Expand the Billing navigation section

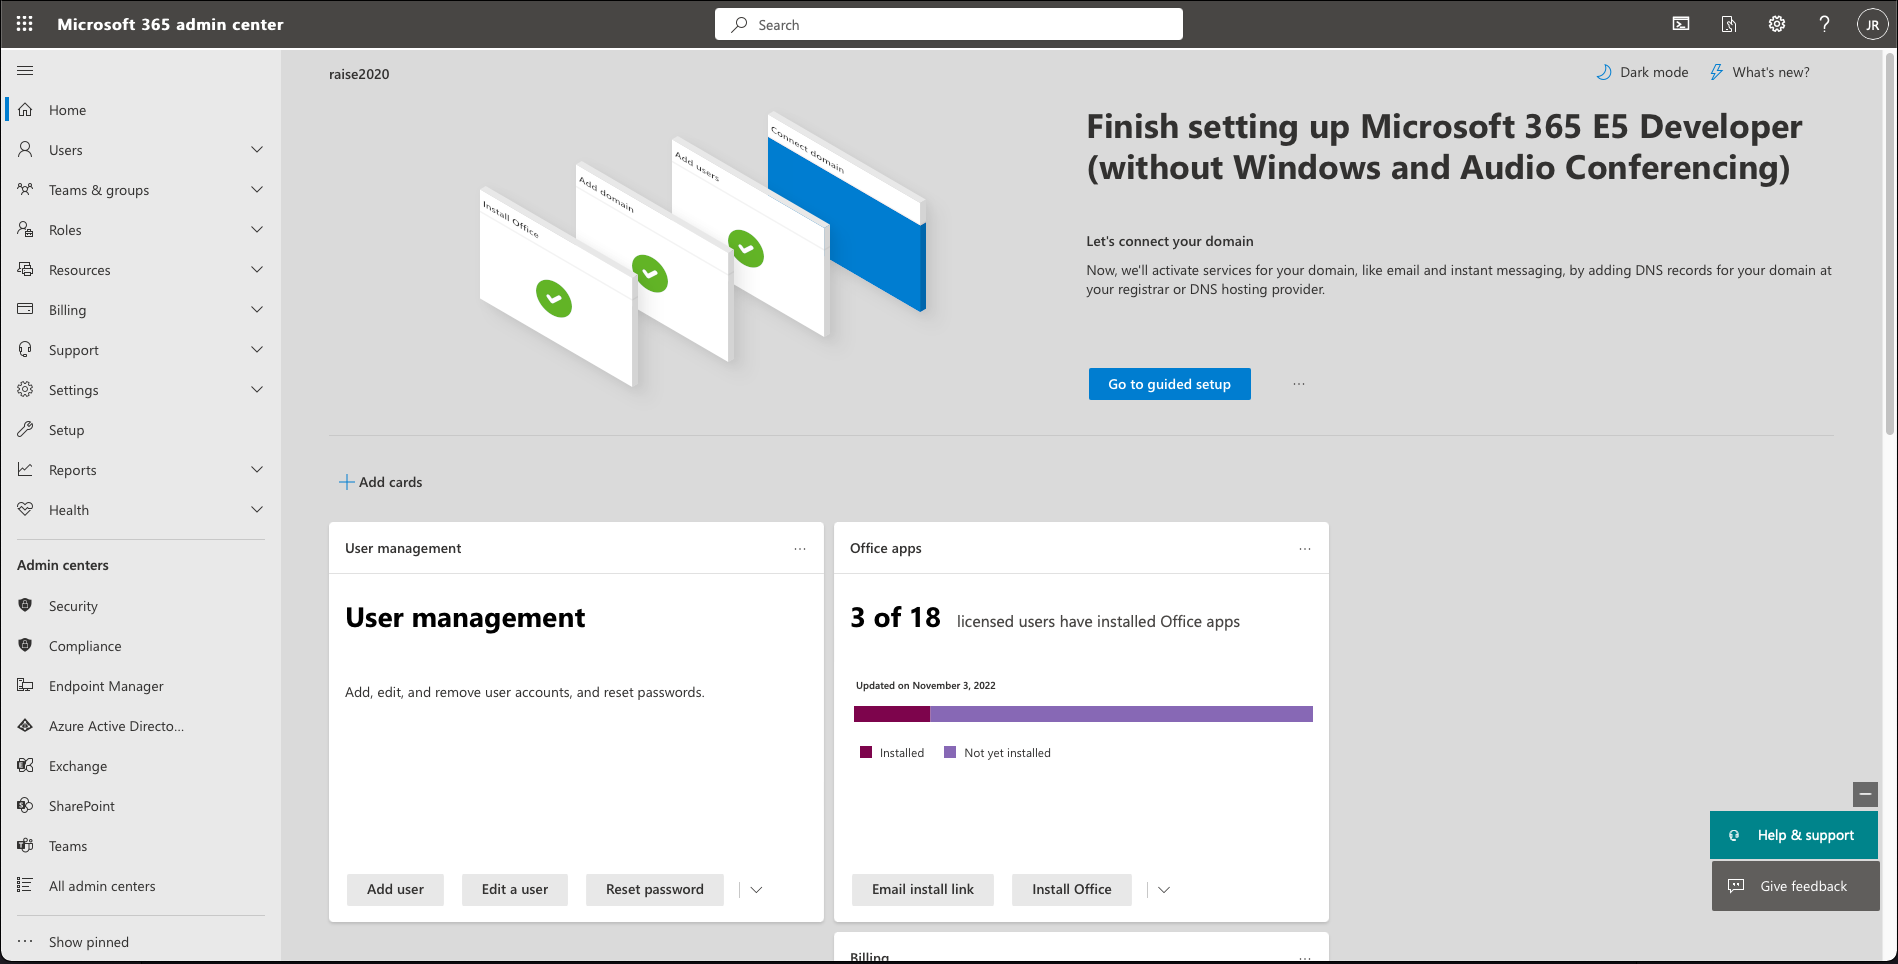pos(257,310)
